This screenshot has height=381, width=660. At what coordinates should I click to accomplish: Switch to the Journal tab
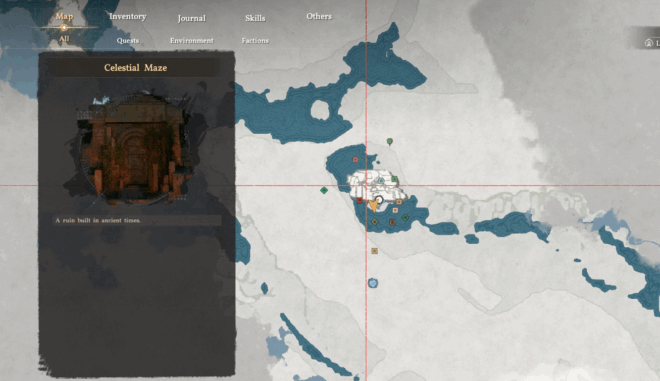pos(192,18)
